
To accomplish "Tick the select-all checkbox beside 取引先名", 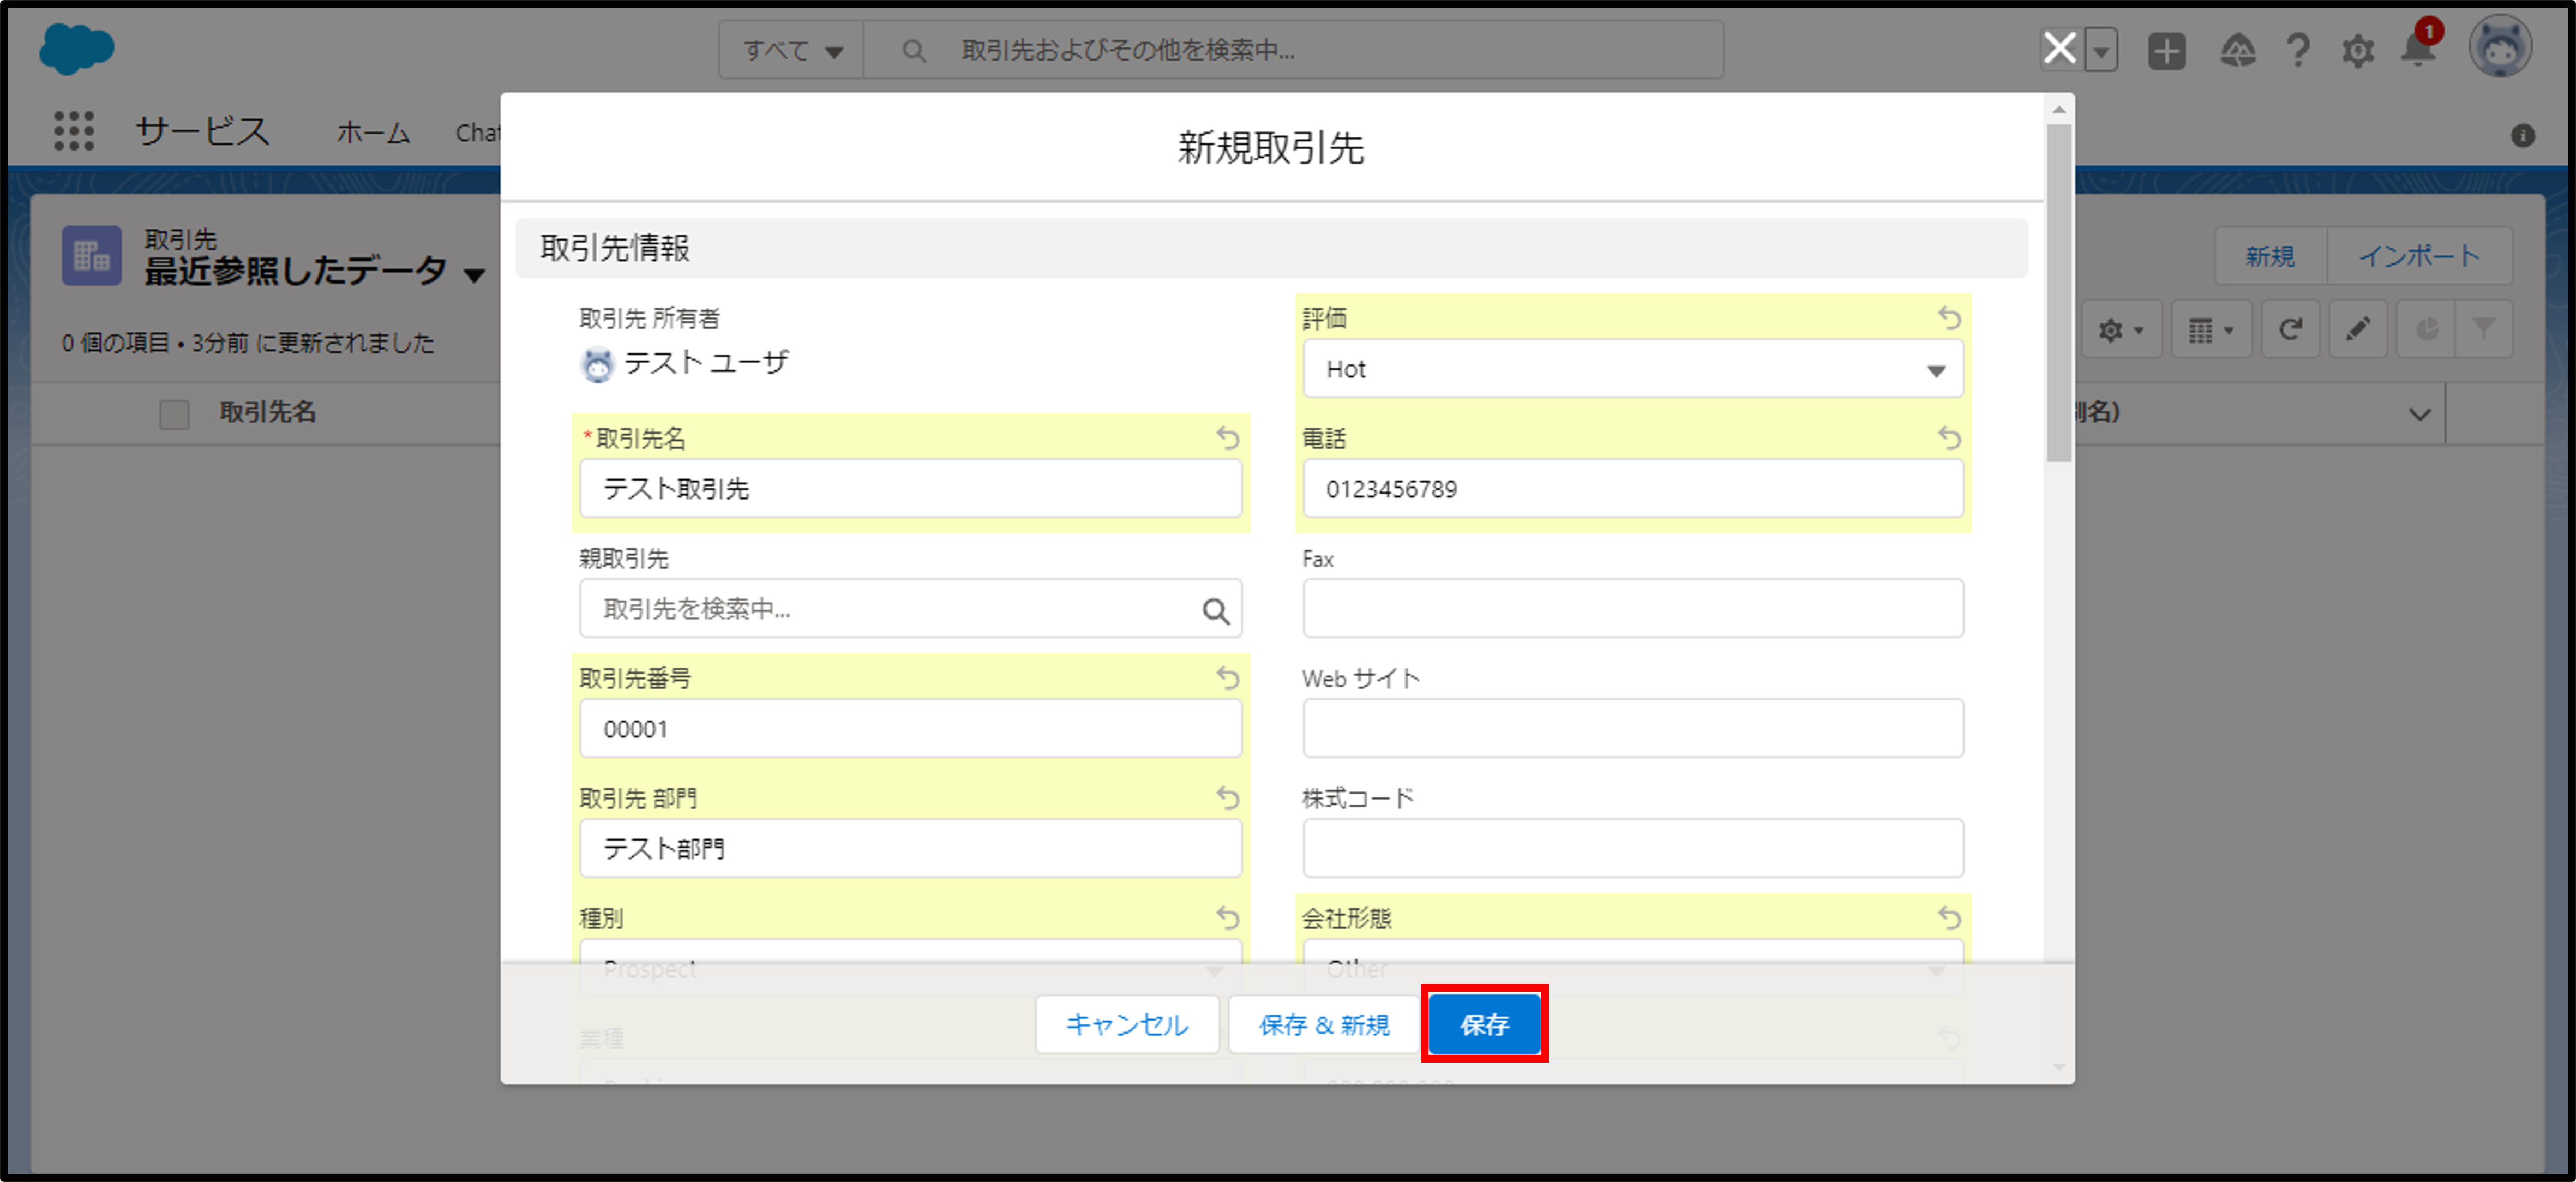I will (174, 413).
